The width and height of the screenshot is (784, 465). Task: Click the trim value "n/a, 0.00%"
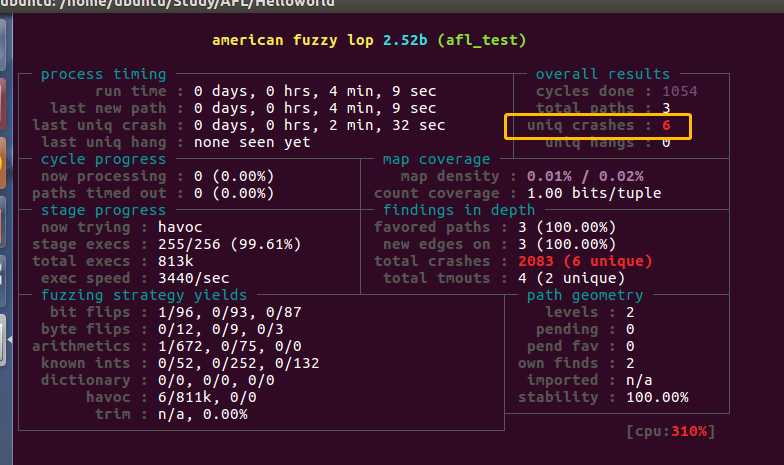coord(202,414)
